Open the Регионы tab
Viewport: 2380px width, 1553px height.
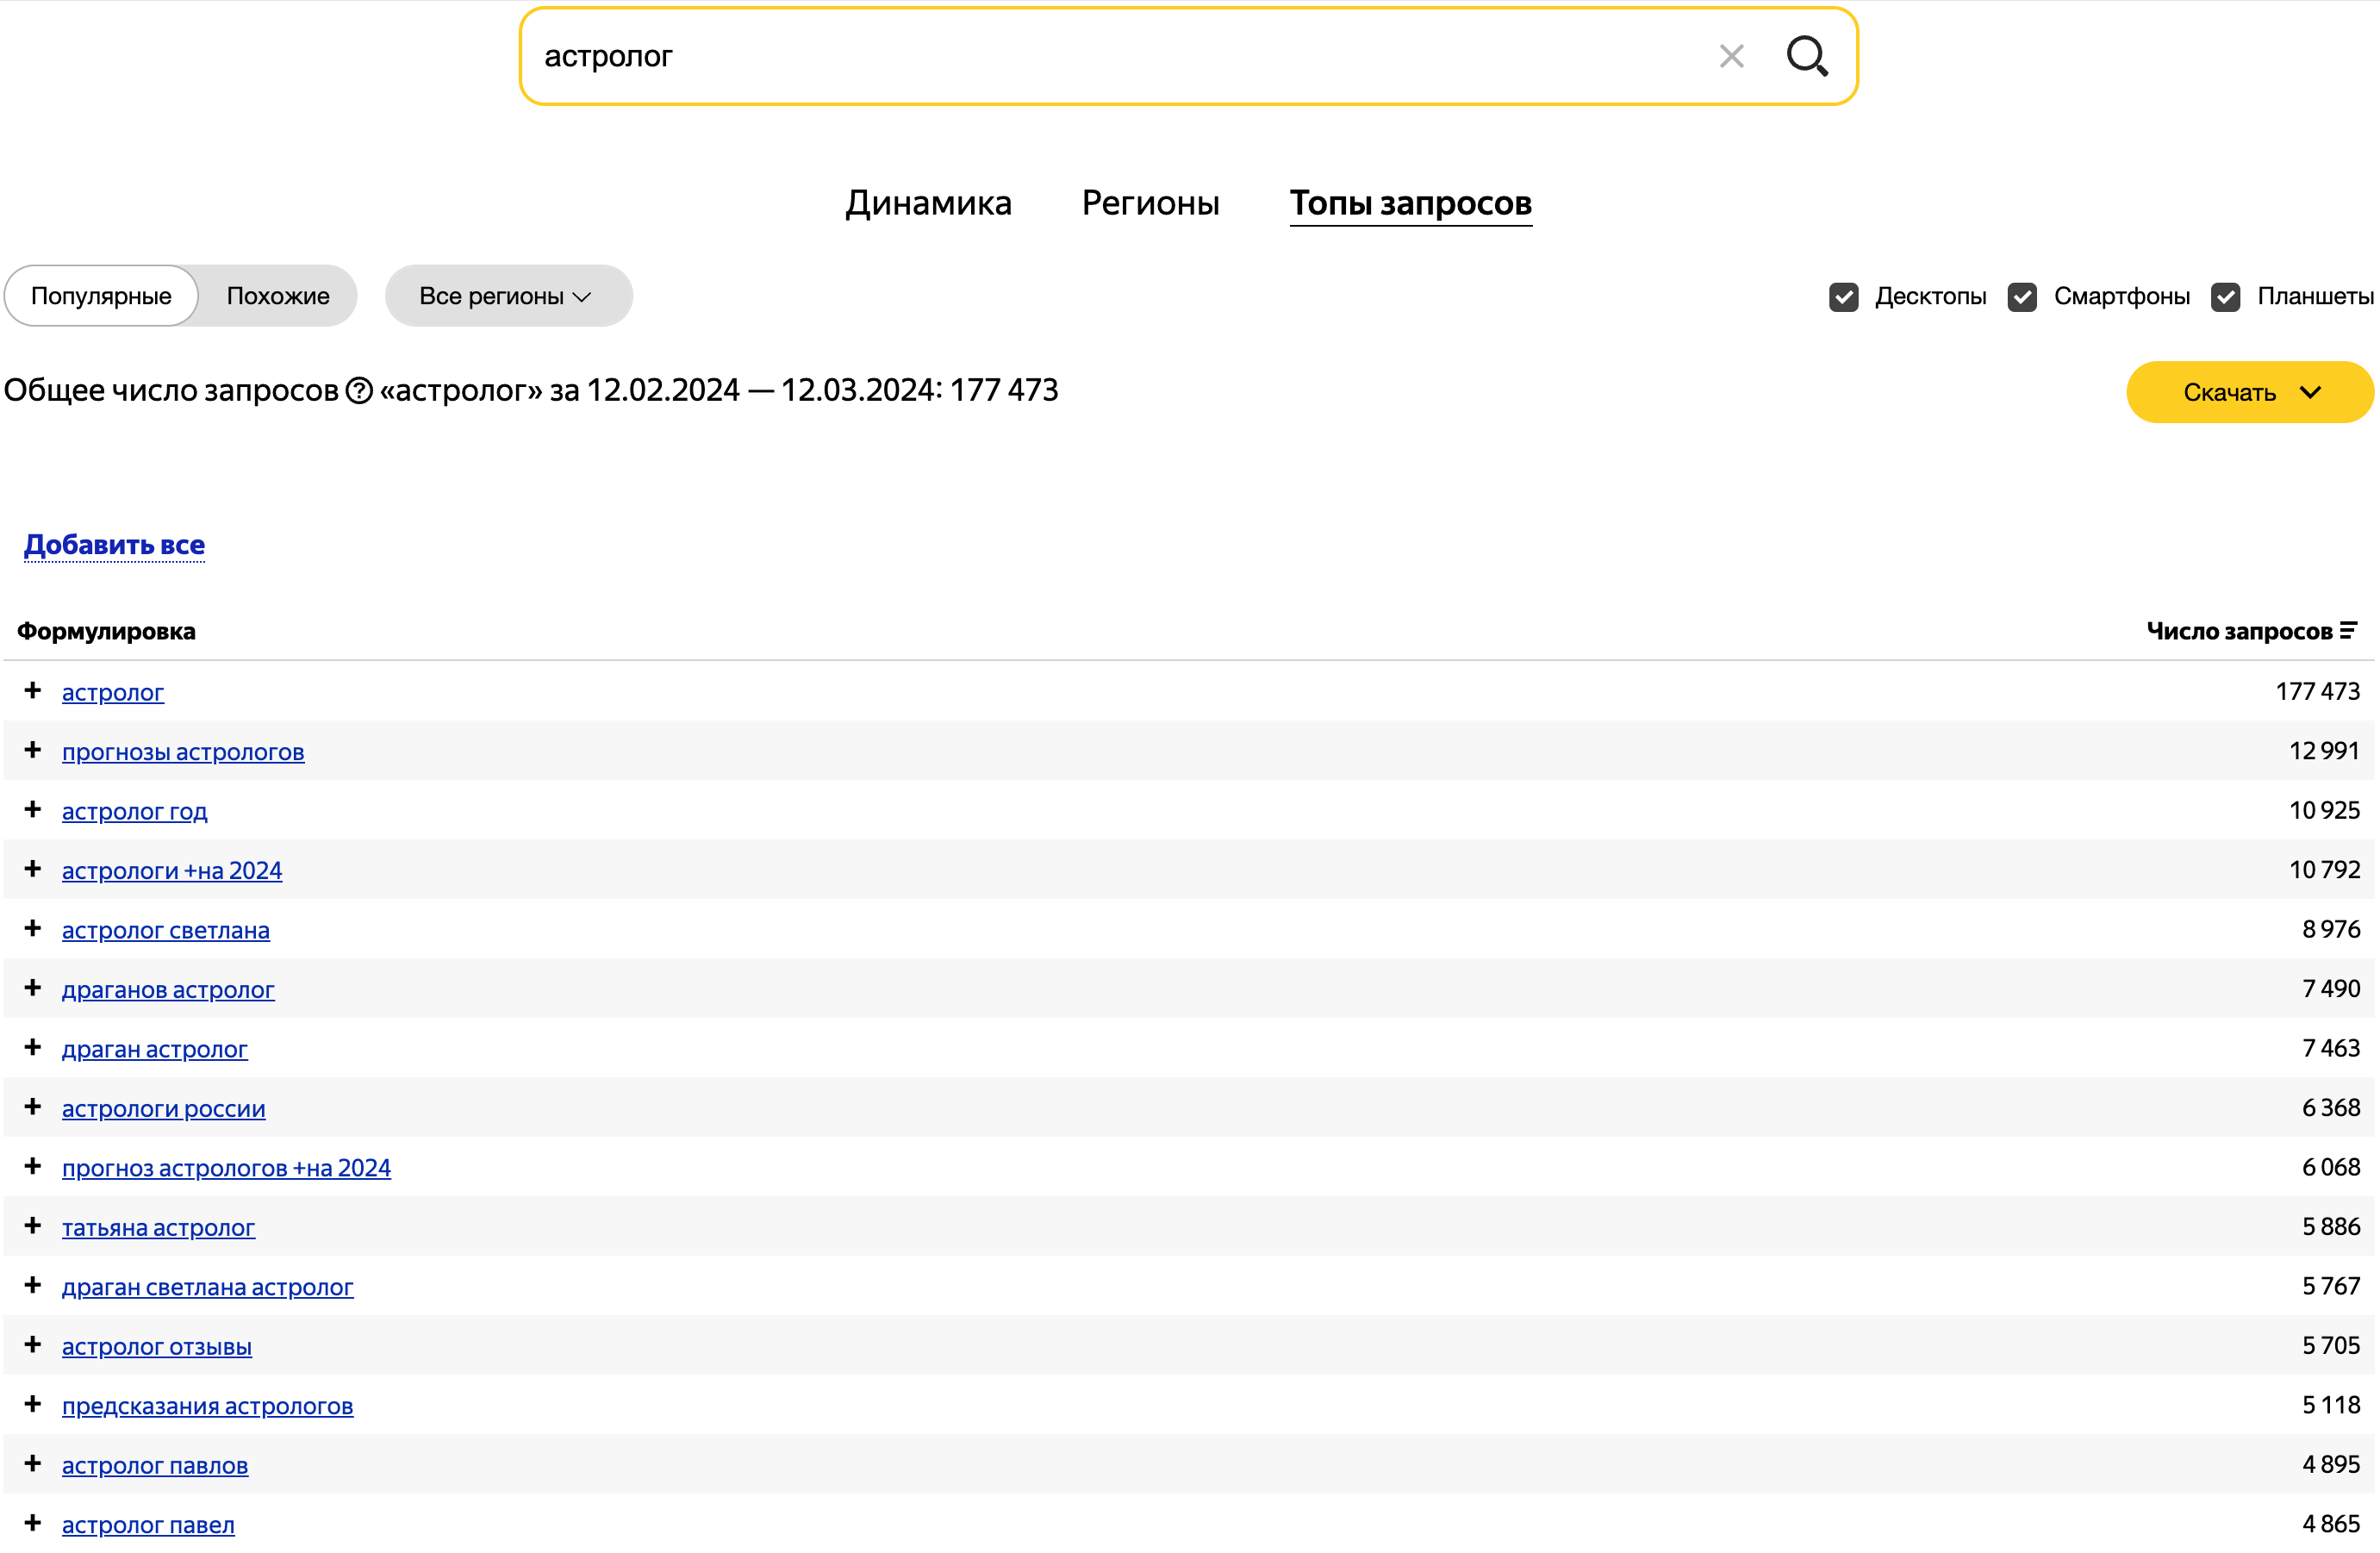1150,203
